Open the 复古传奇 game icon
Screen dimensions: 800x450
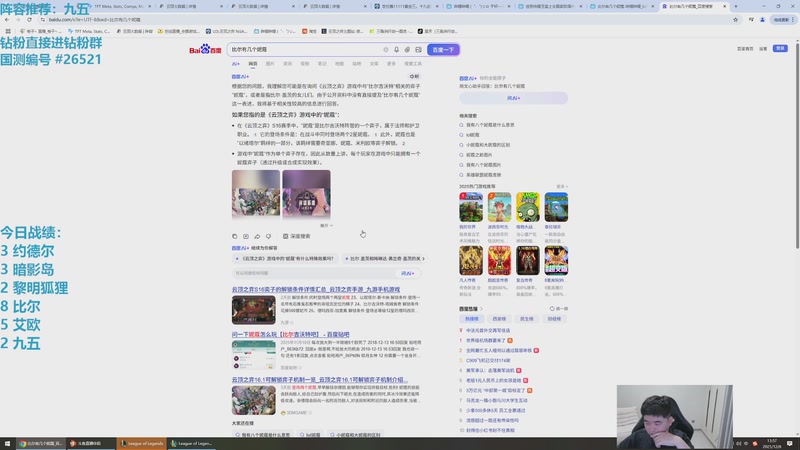point(528,261)
